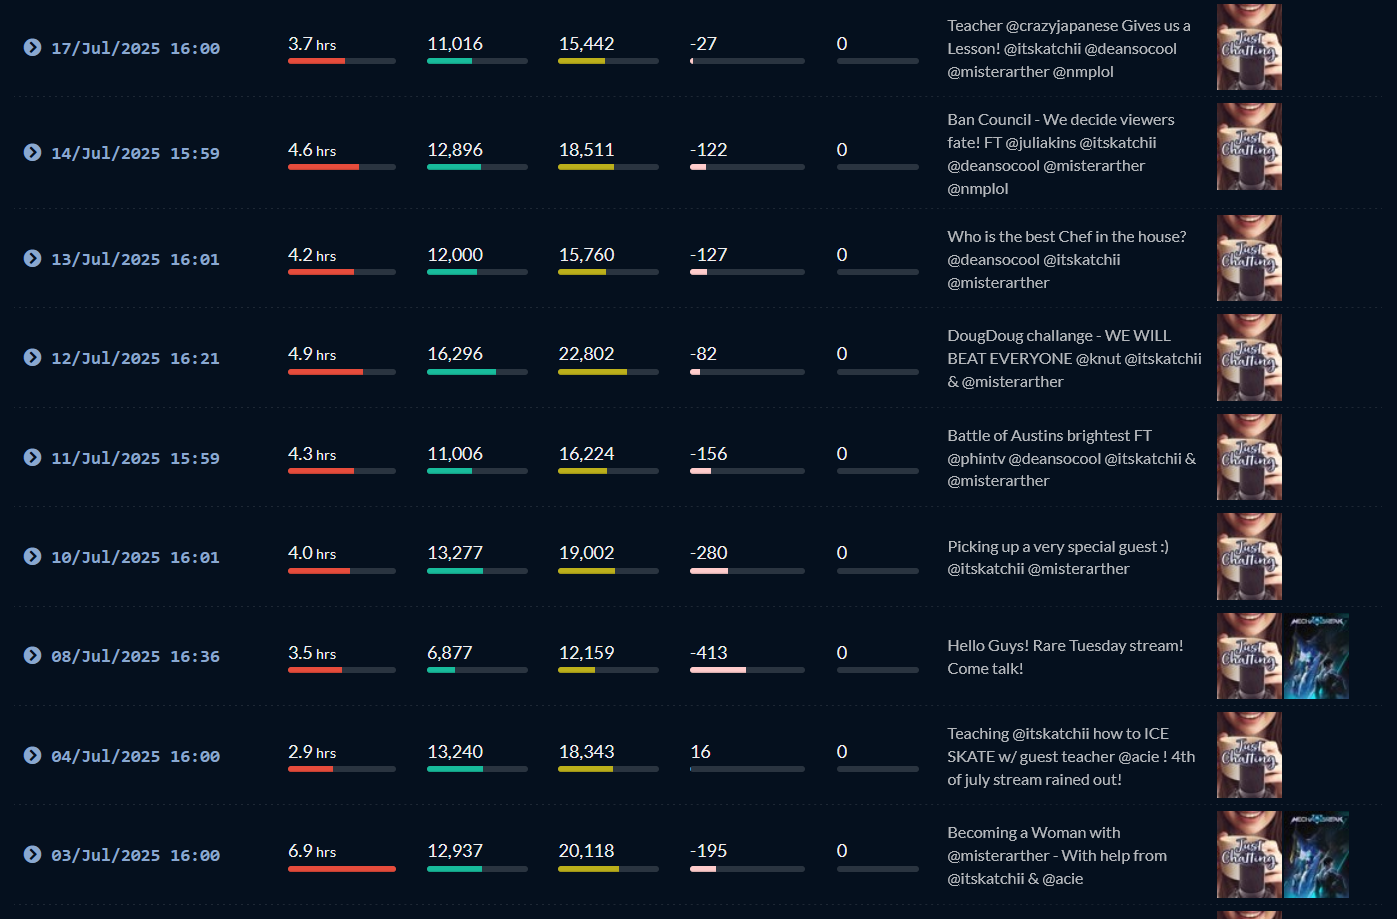
Task: Expand the 03/Jul/2025 16:00 stream row
Action: 32,854
